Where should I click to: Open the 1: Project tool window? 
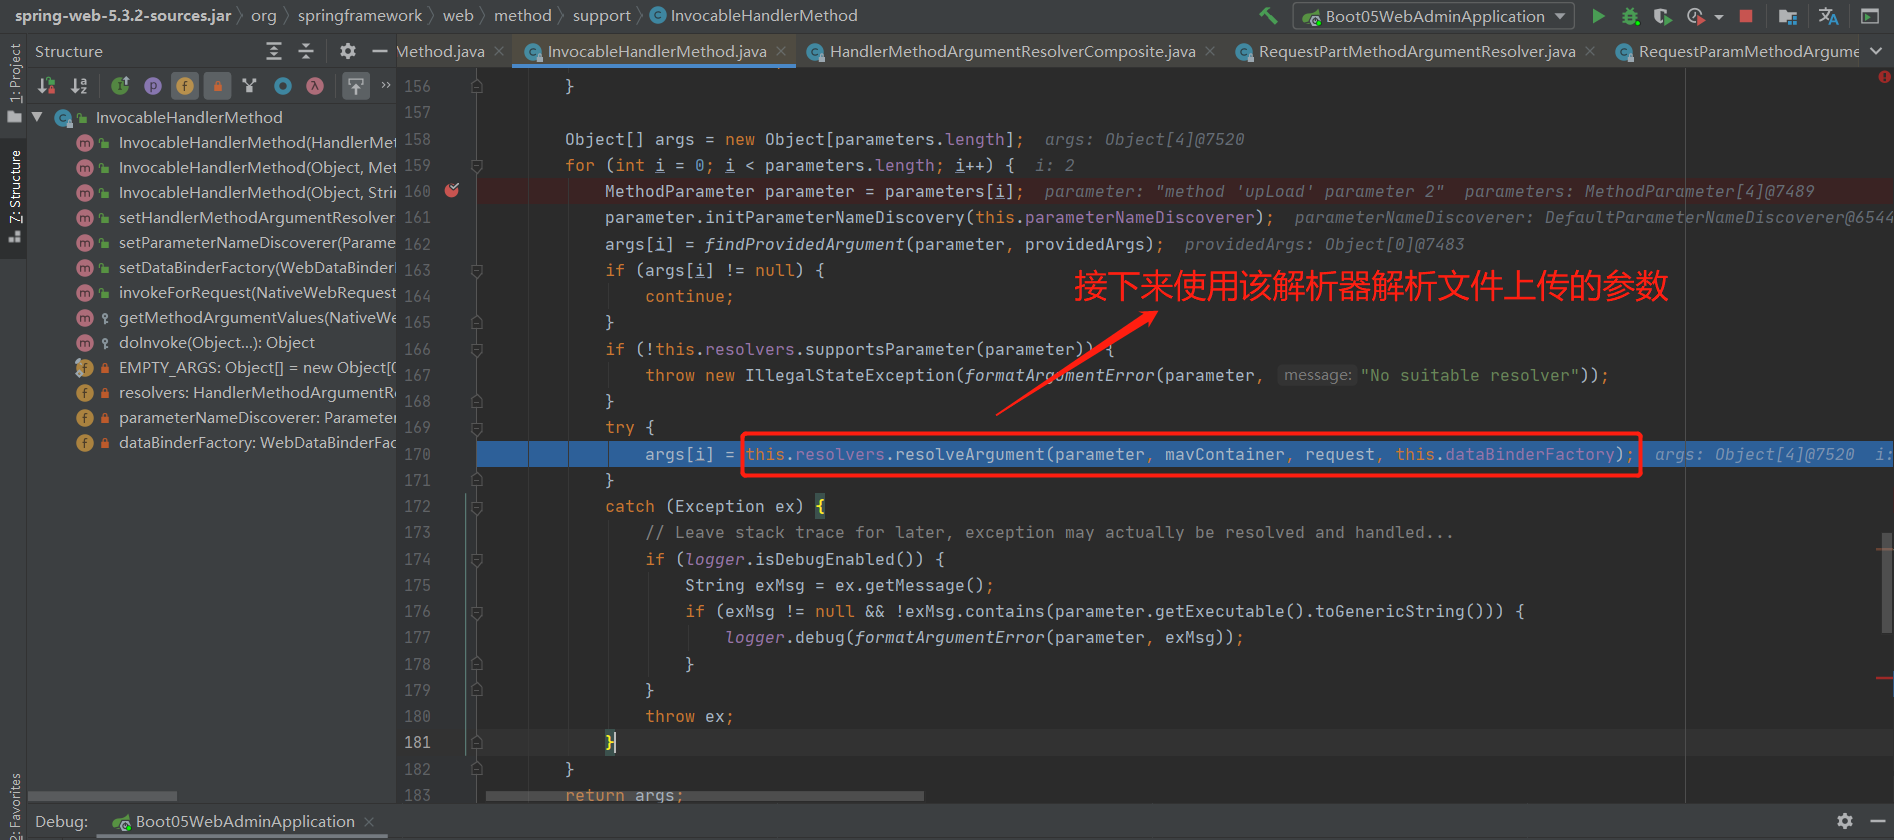pyautogui.click(x=14, y=82)
